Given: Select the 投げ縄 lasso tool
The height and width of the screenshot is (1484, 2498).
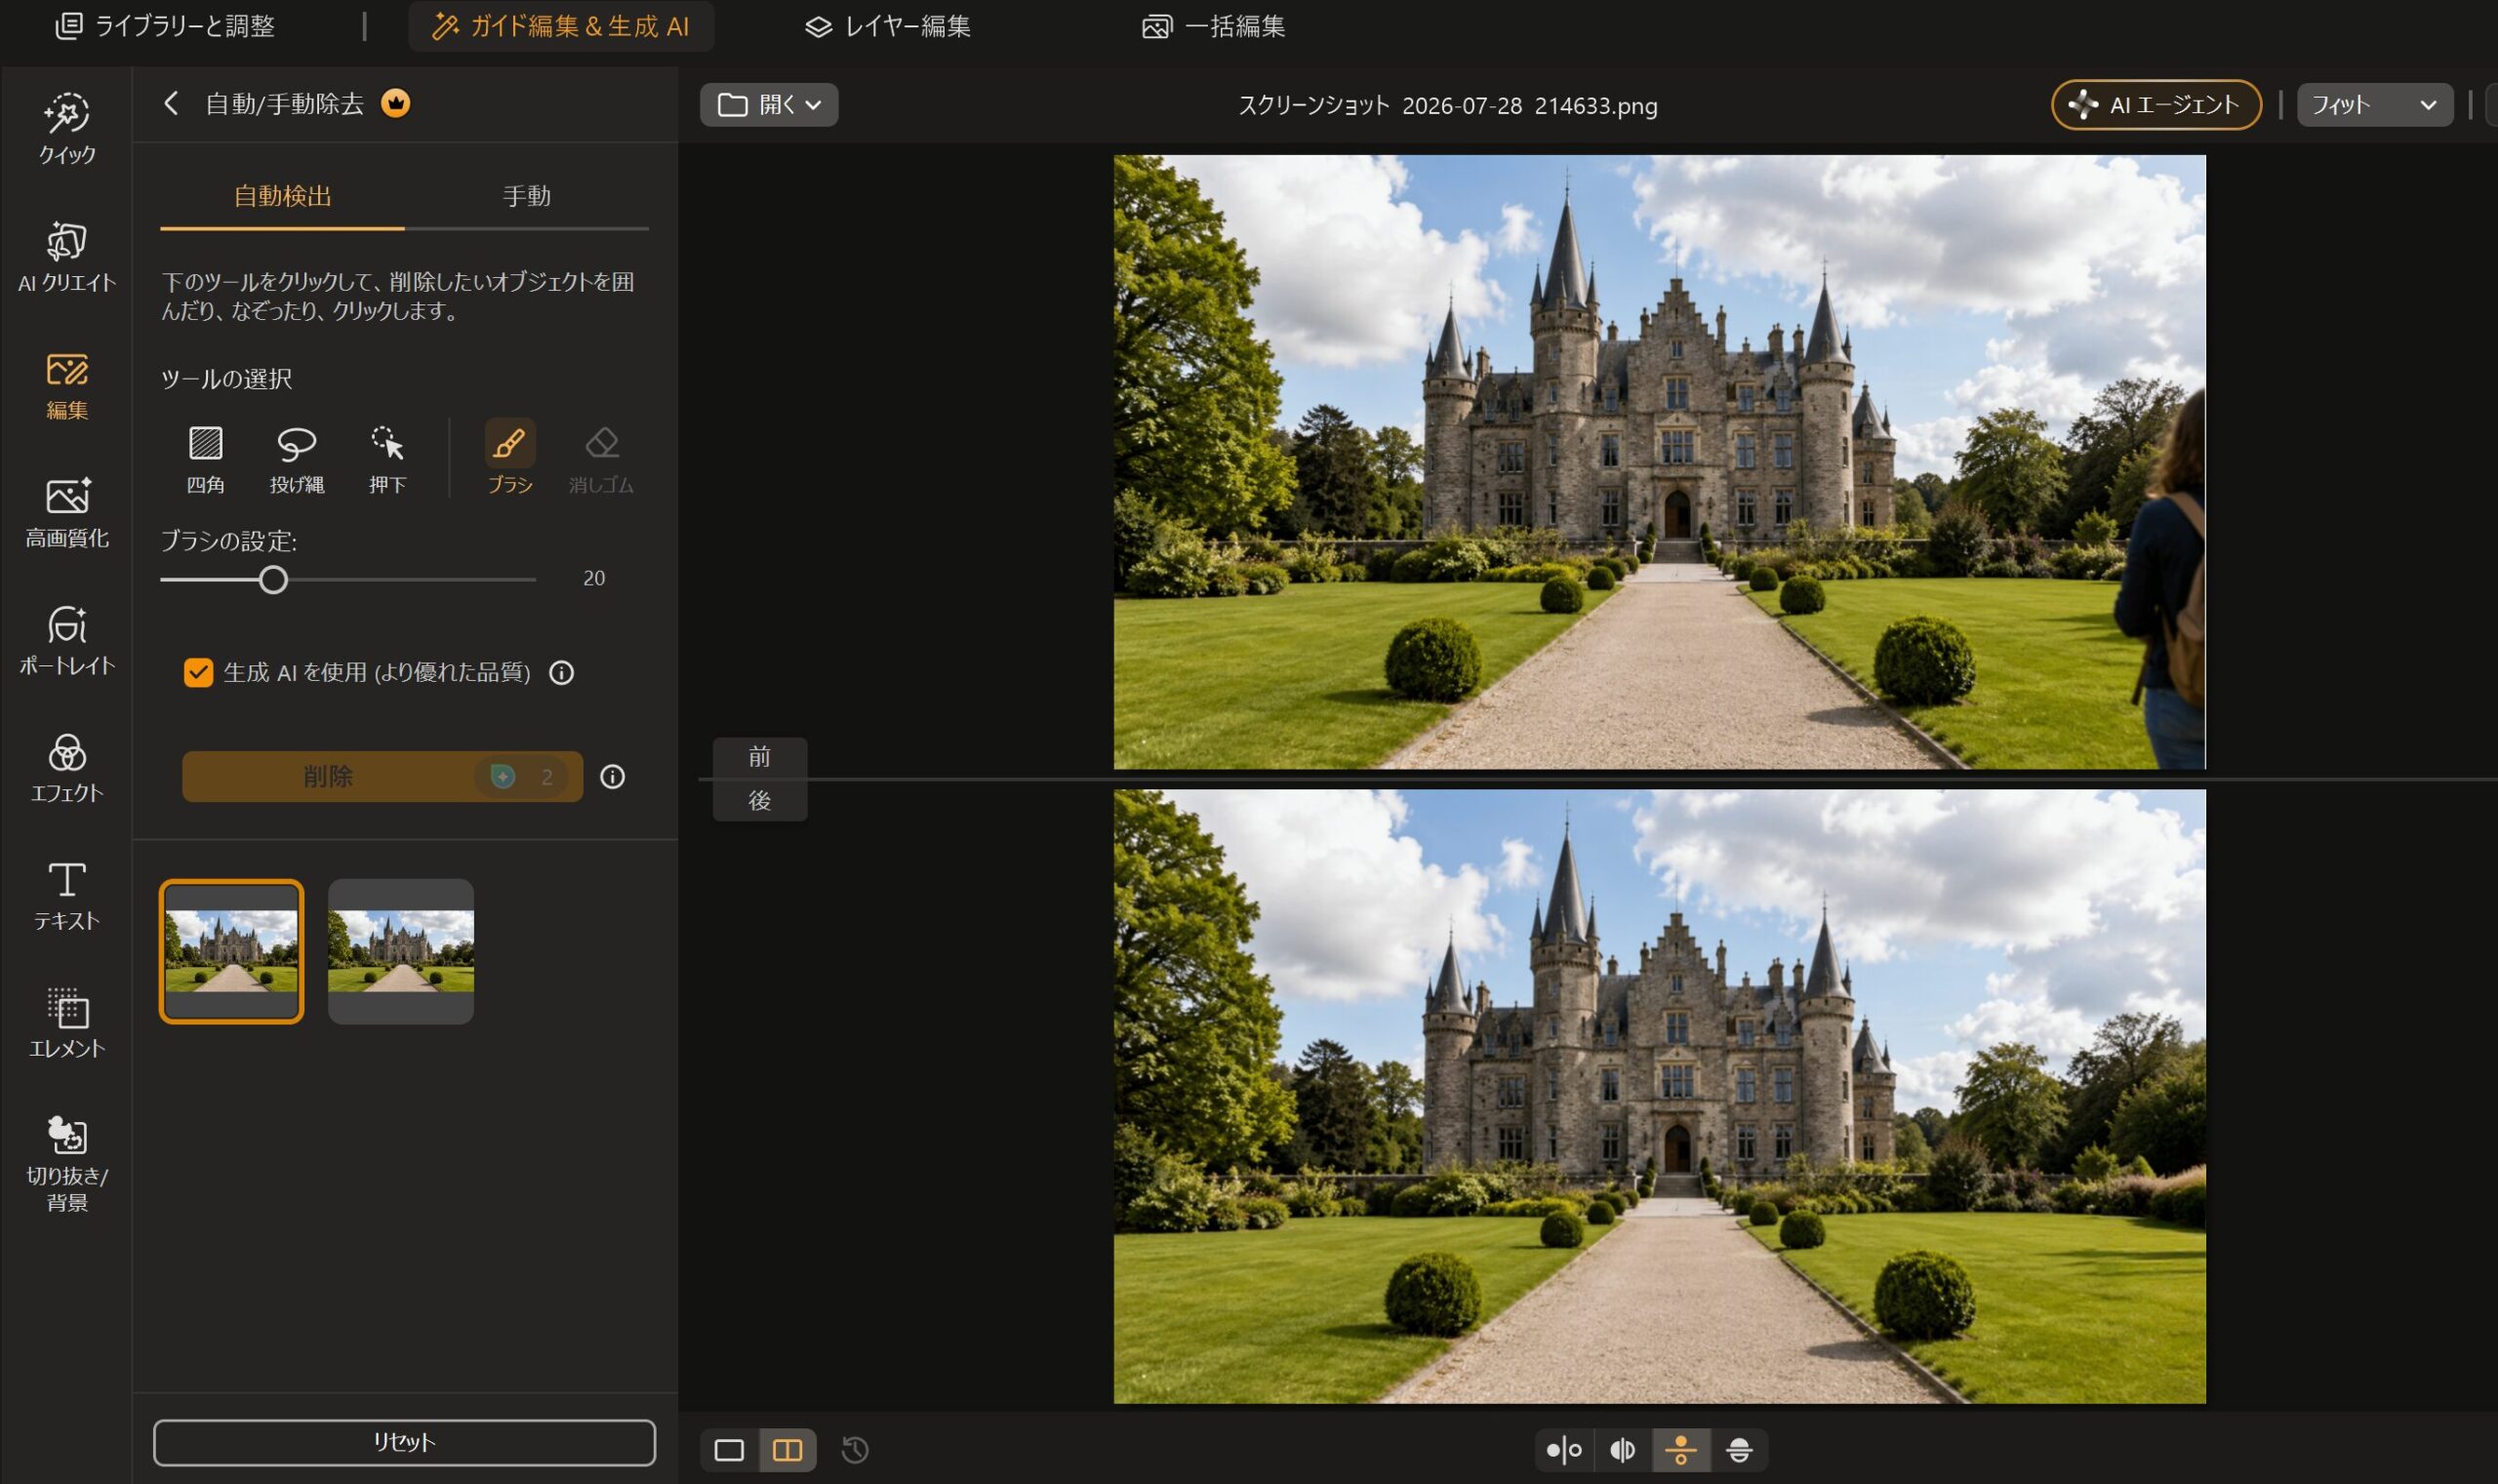Looking at the screenshot, I should [x=297, y=459].
